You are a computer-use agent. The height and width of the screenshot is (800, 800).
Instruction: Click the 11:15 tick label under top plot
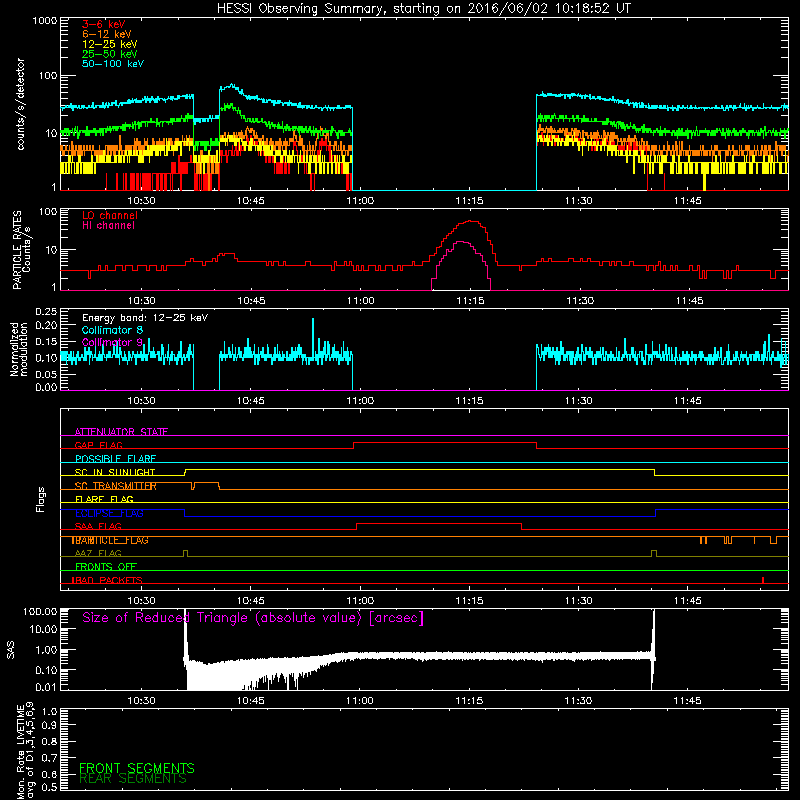click(469, 201)
